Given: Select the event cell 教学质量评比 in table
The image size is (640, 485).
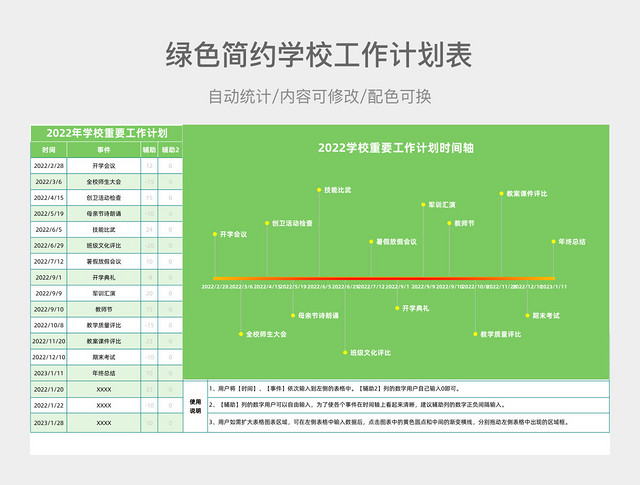Looking at the screenshot, I should pyautogui.click(x=104, y=325).
